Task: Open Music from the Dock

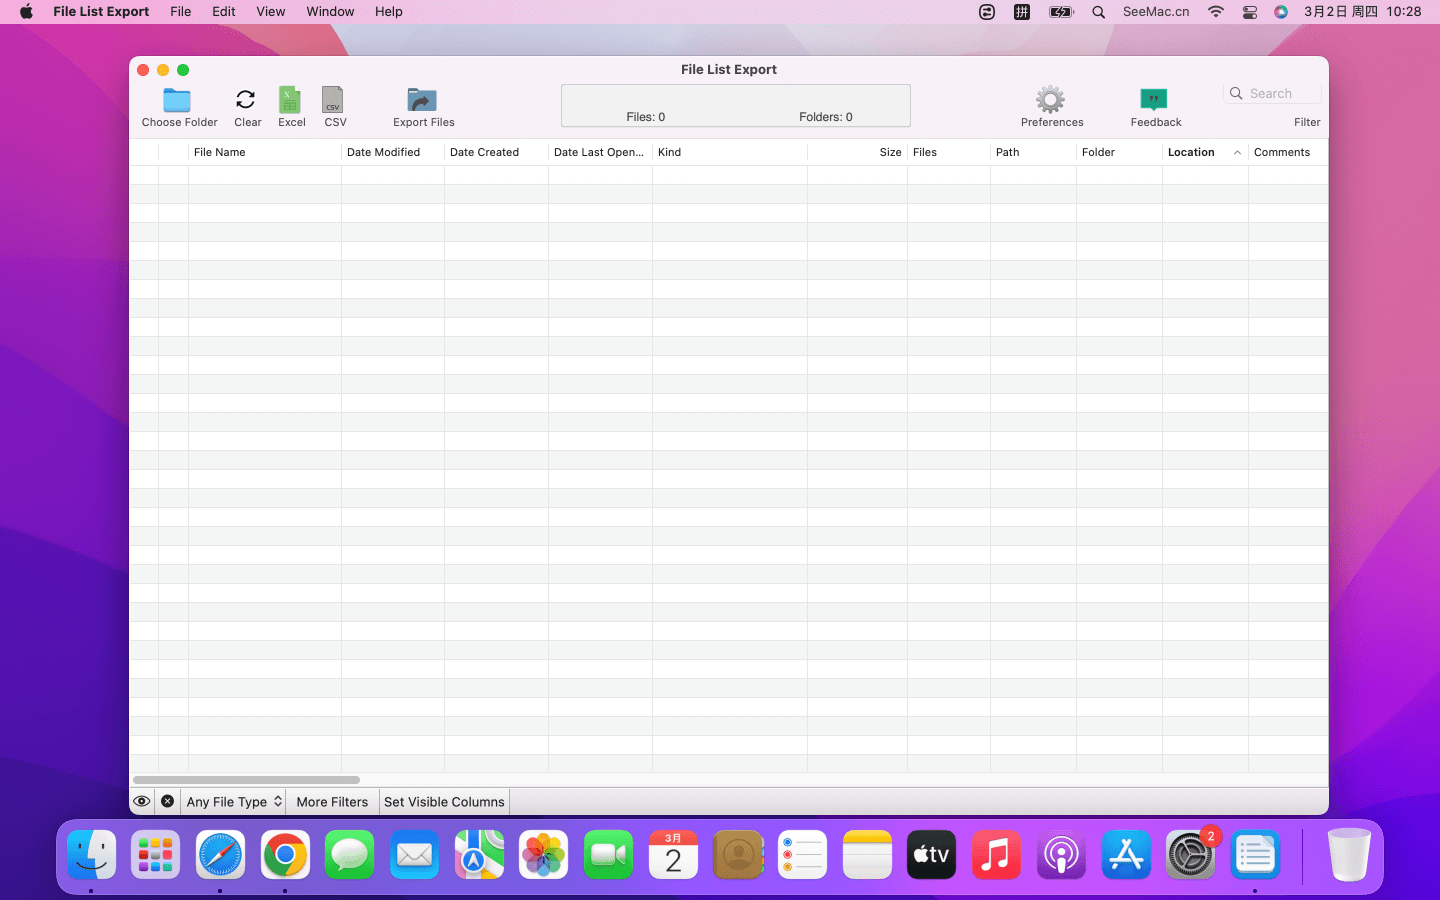Action: point(997,855)
